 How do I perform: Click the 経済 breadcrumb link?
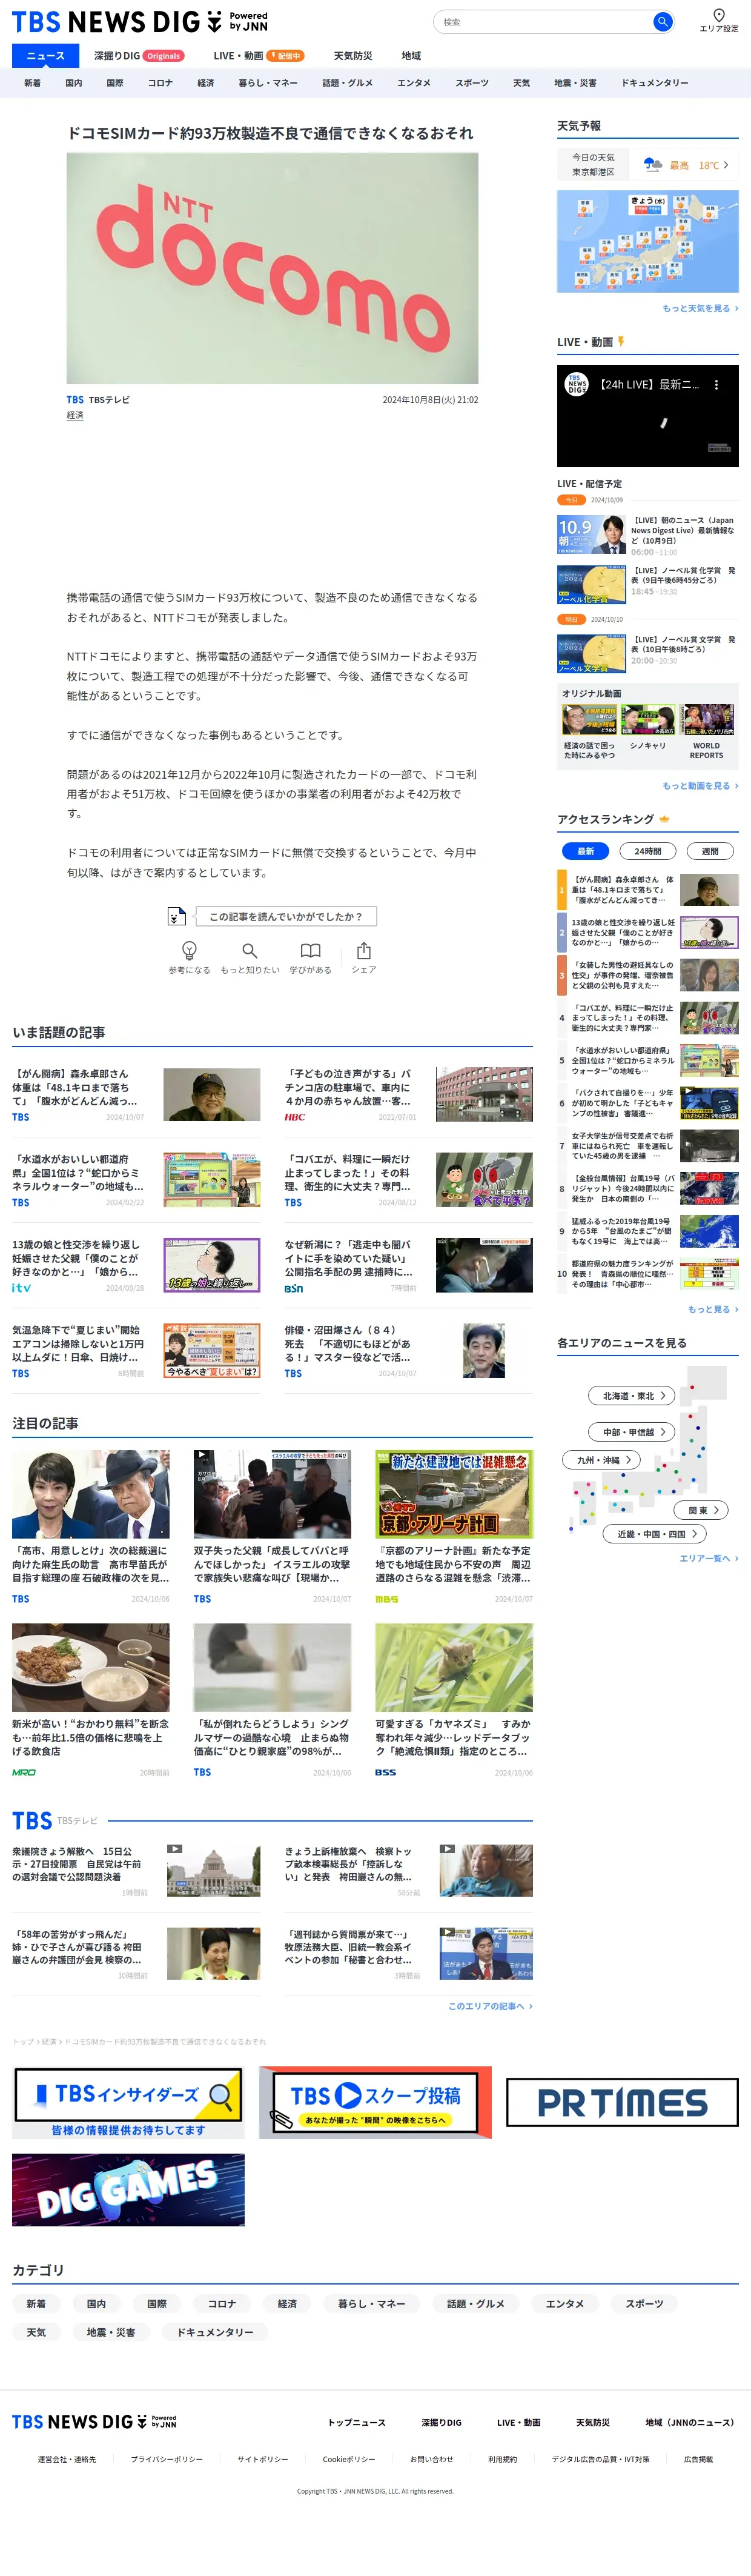pos(48,2041)
